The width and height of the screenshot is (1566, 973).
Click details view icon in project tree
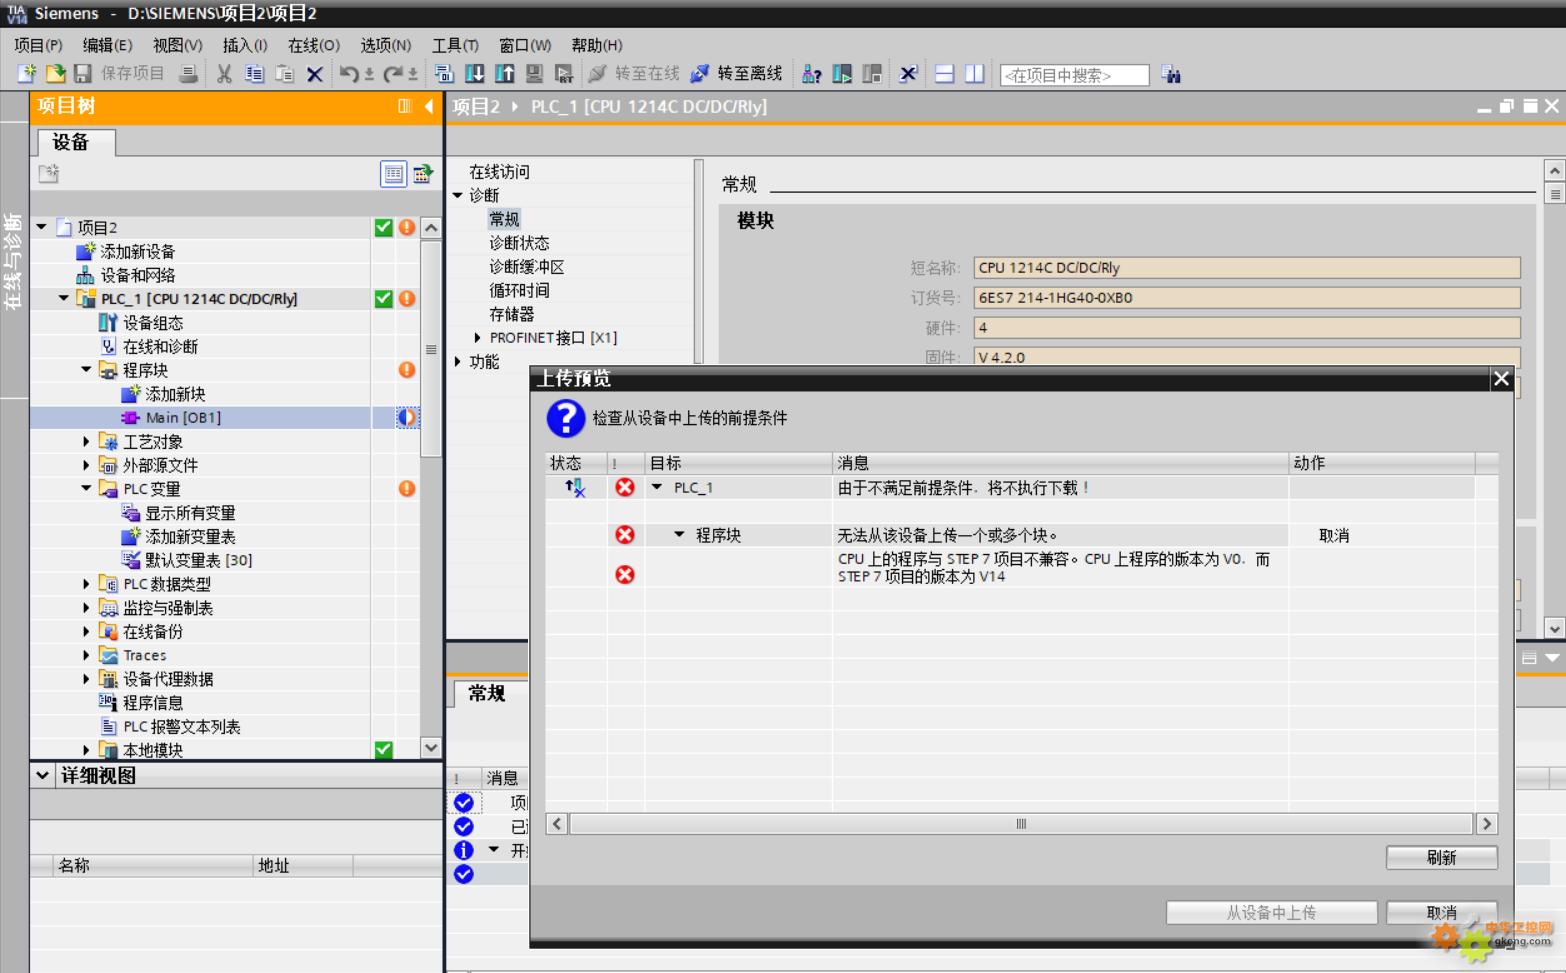click(393, 174)
